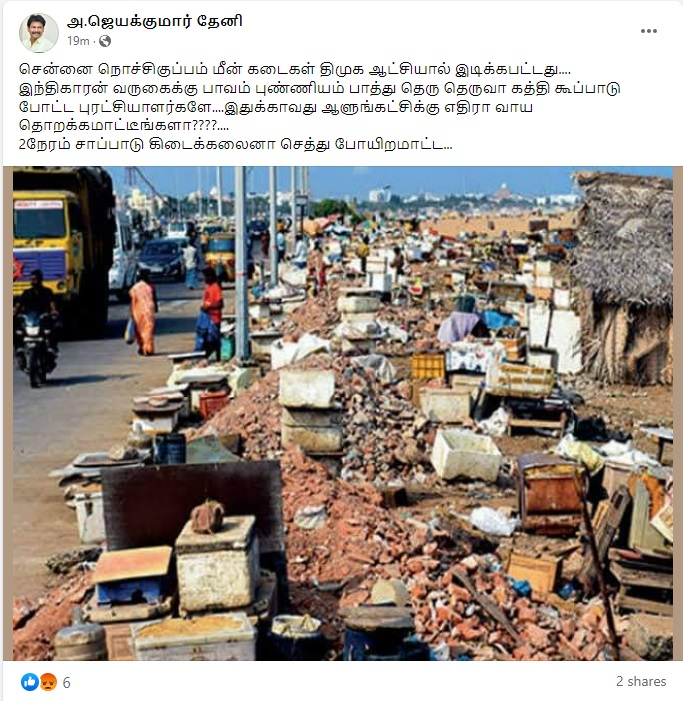The image size is (683, 701).
Task: Click the last text line 2நேரம் சாப்பாடு
Action: click(236, 144)
